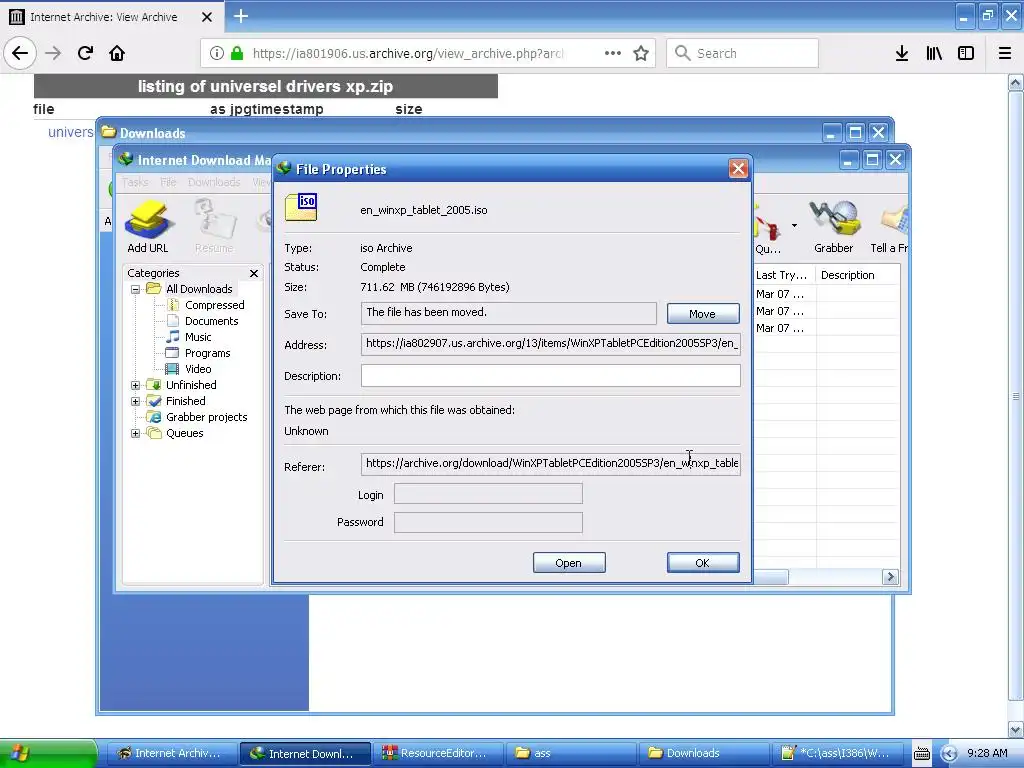Select the Music category
1024x768 pixels.
click(198, 337)
